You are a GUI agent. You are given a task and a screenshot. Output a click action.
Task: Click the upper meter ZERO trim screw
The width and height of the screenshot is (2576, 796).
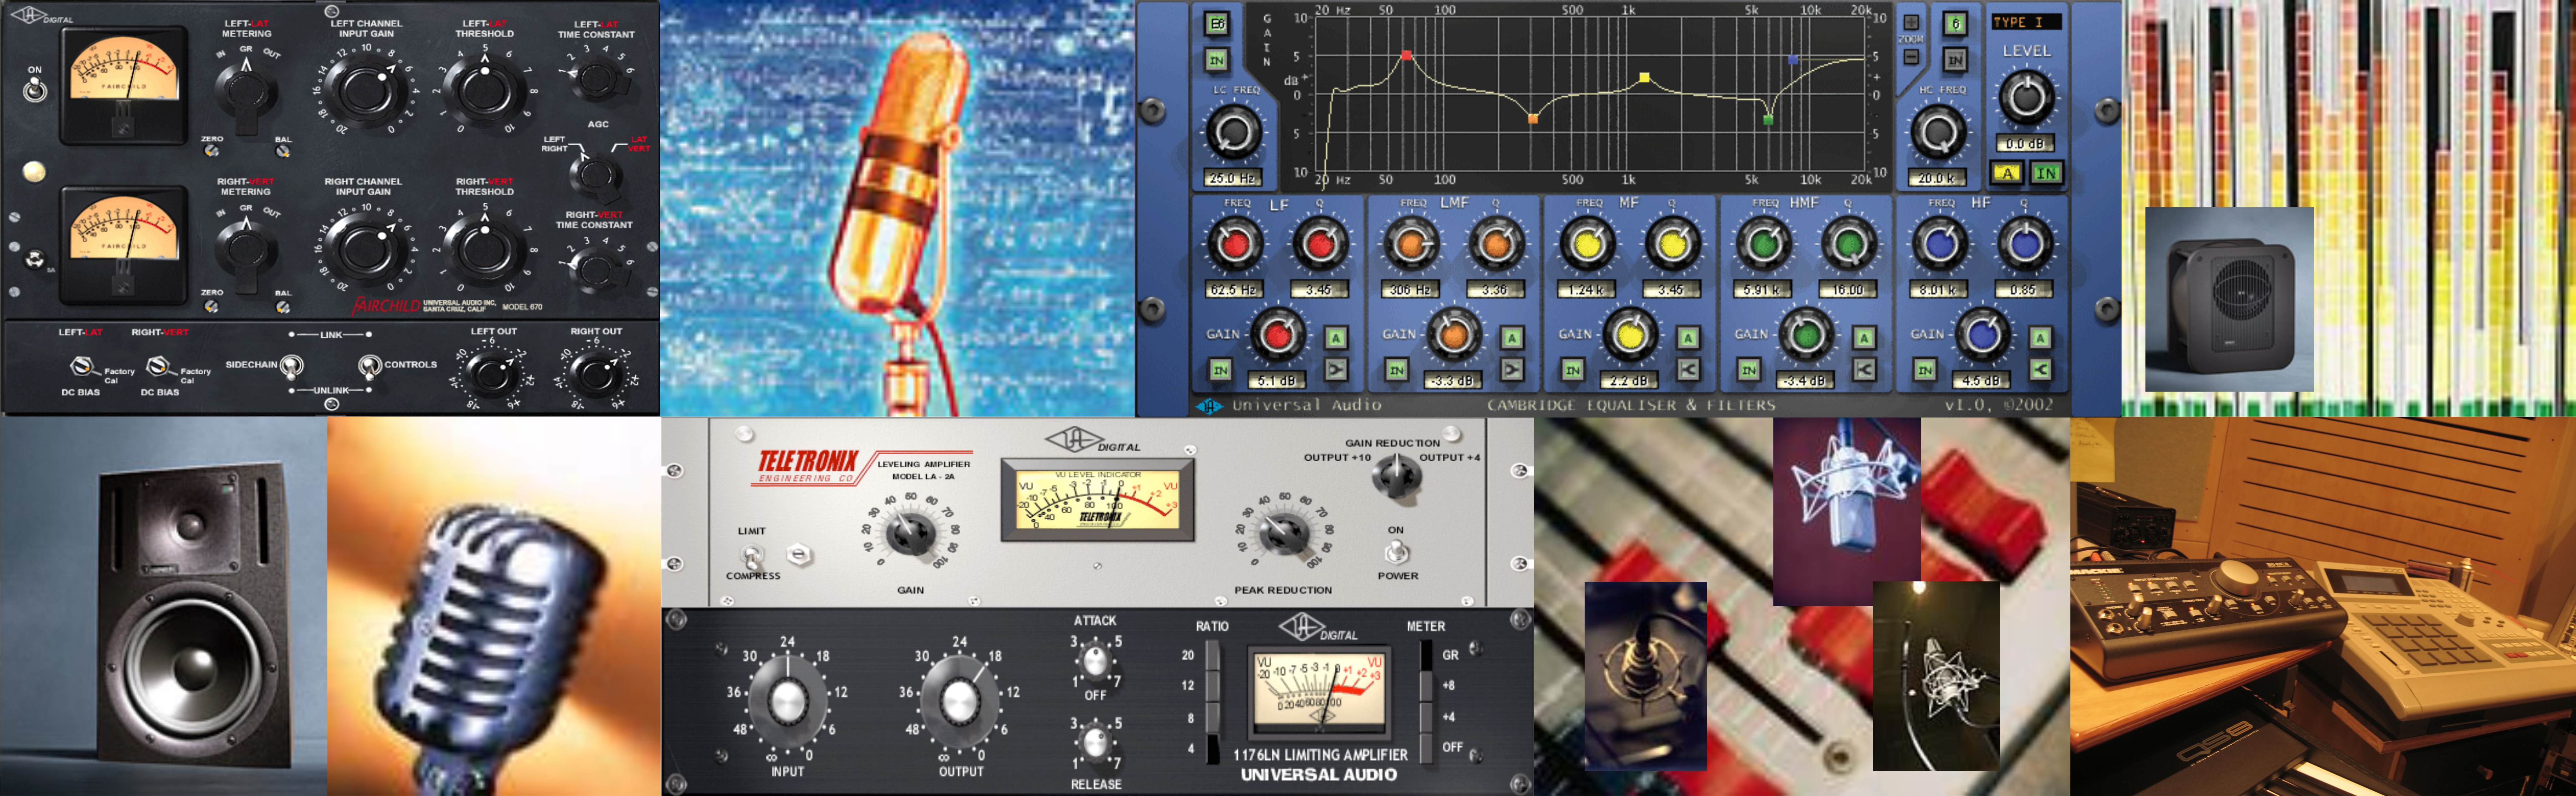(x=211, y=151)
